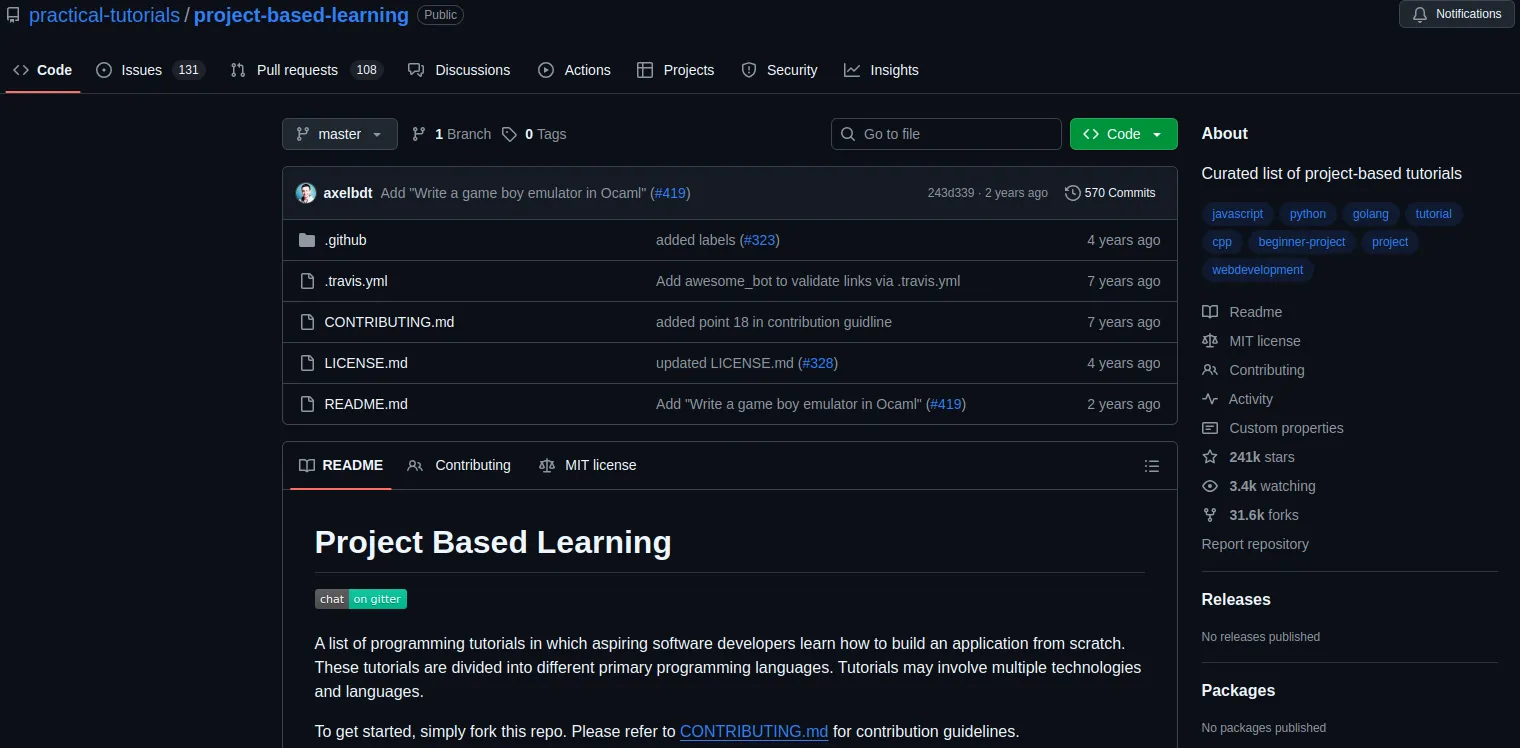The width and height of the screenshot is (1520, 748).
Task: View the 241k stars link
Action: tap(1248, 457)
